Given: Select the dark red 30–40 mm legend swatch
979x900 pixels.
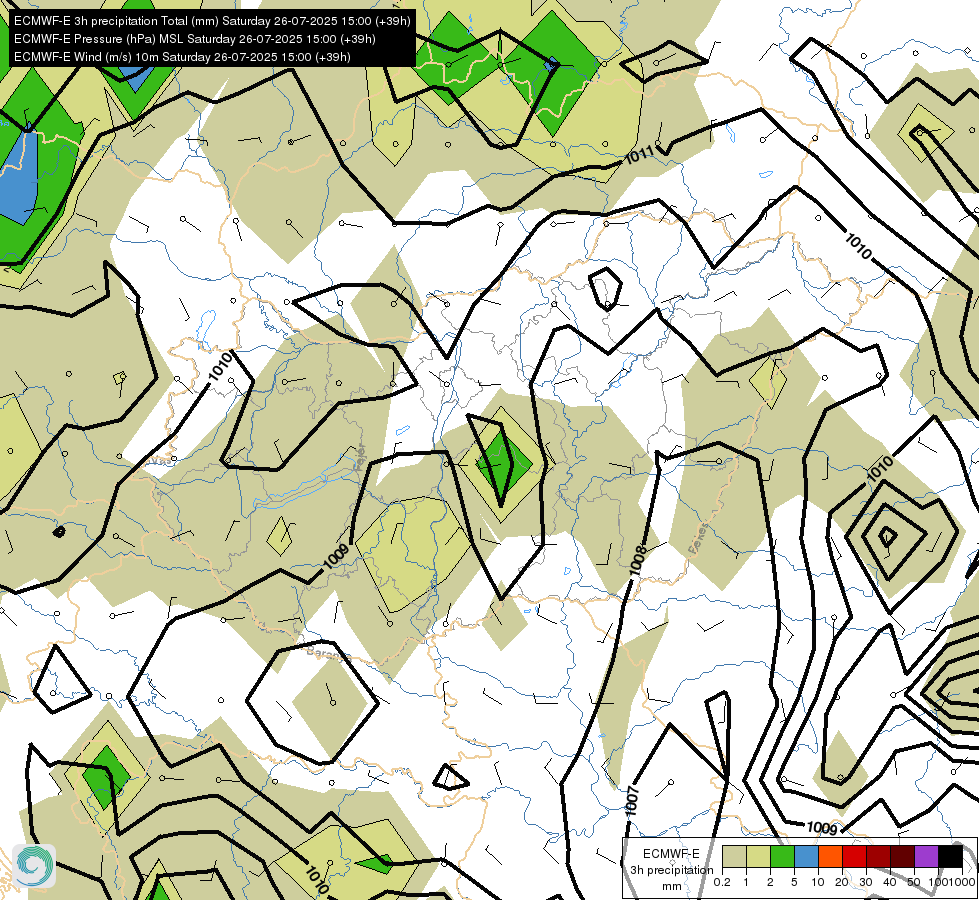Looking at the screenshot, I should point(878,856).
